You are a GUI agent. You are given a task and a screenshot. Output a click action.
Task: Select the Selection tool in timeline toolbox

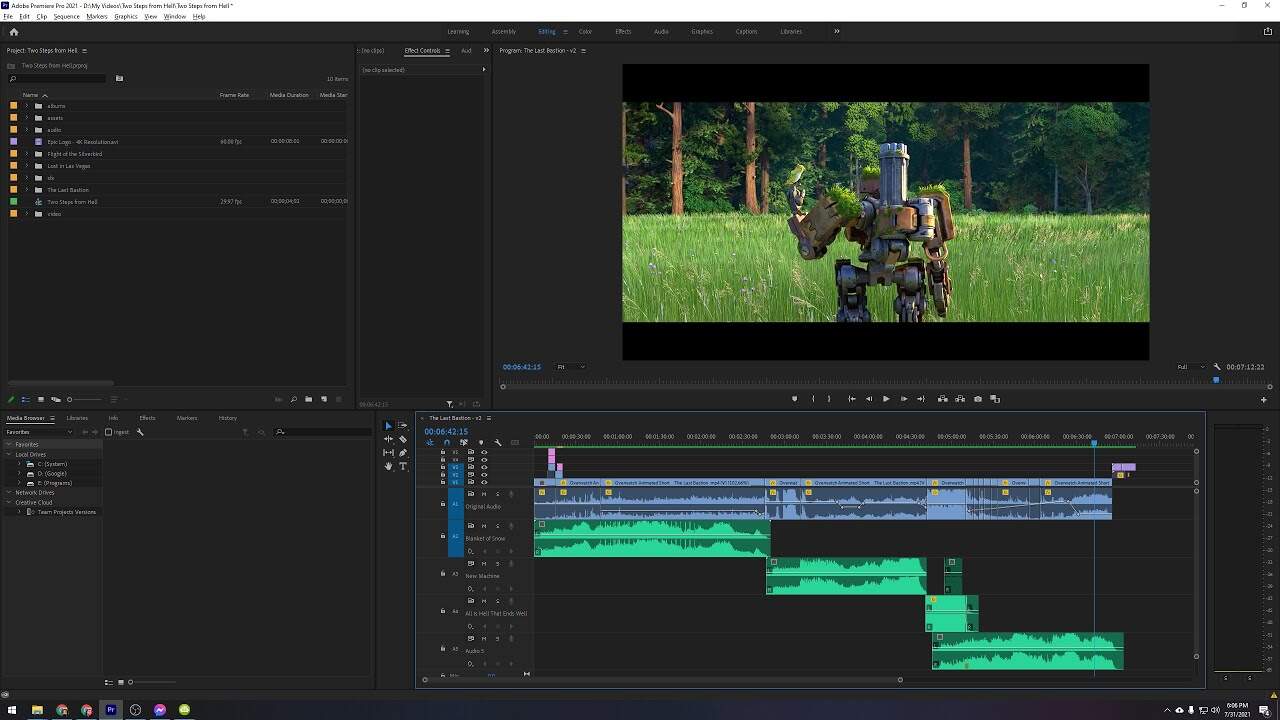[389, 426]
